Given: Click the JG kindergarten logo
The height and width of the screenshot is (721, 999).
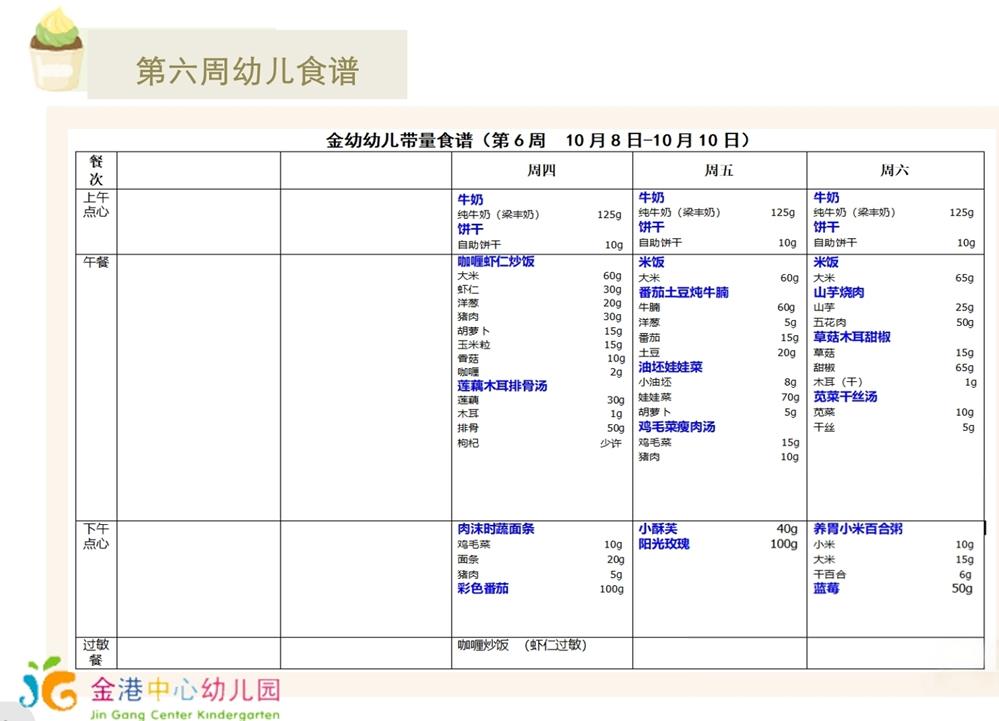Looking at the screenshot, I should 48,685.
